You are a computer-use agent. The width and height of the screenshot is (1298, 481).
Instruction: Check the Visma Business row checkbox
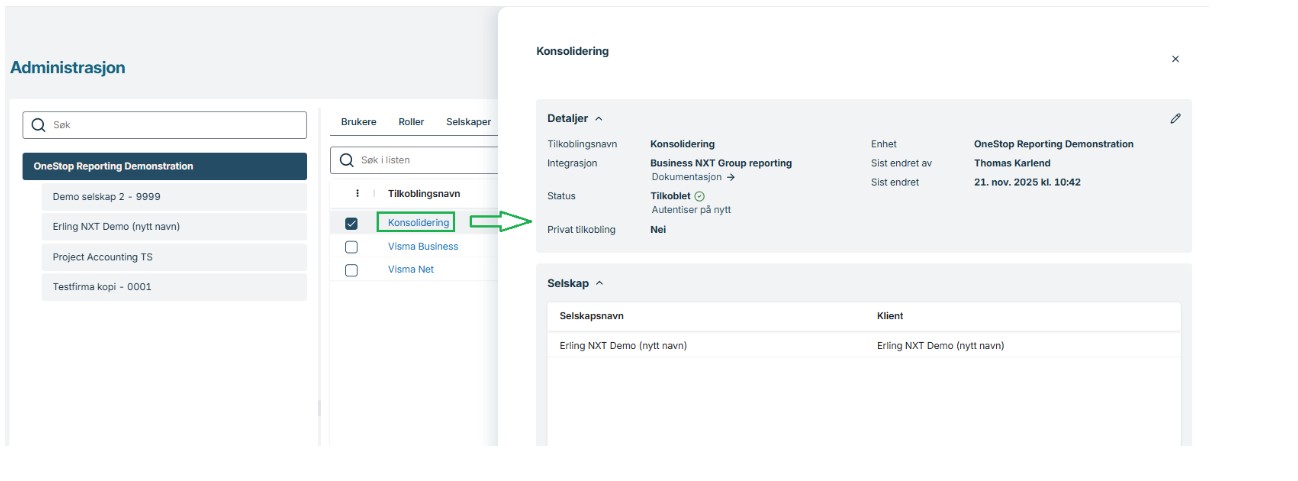point(351,247)
